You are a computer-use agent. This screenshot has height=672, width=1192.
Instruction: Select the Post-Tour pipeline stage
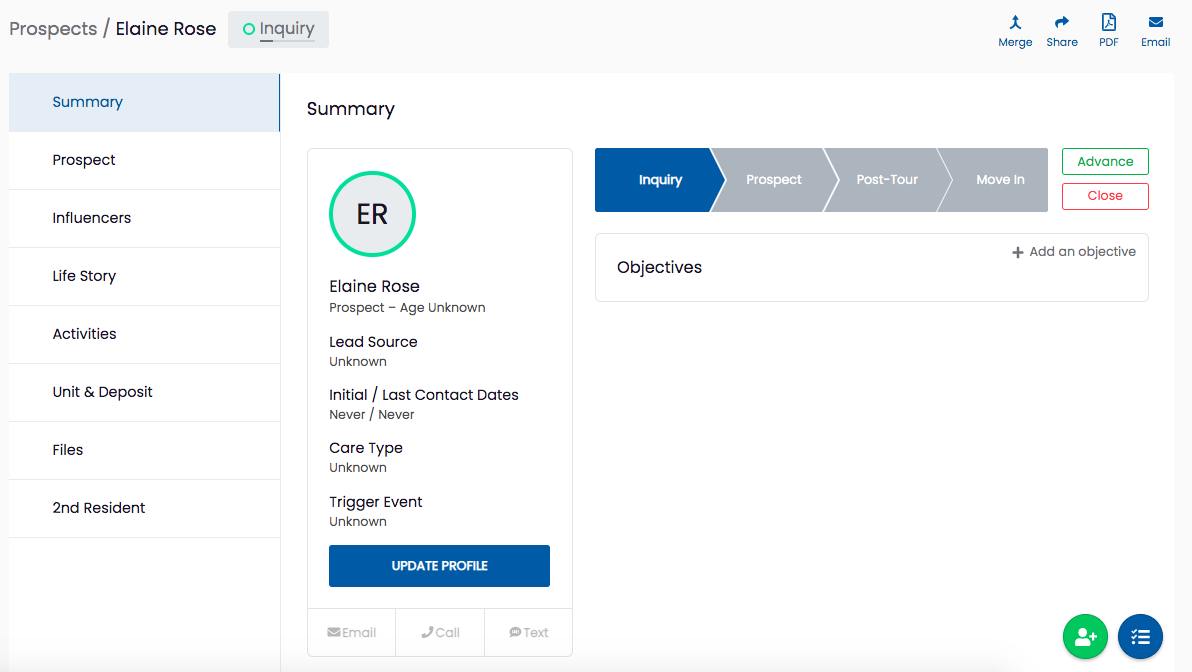coord(887,180)
